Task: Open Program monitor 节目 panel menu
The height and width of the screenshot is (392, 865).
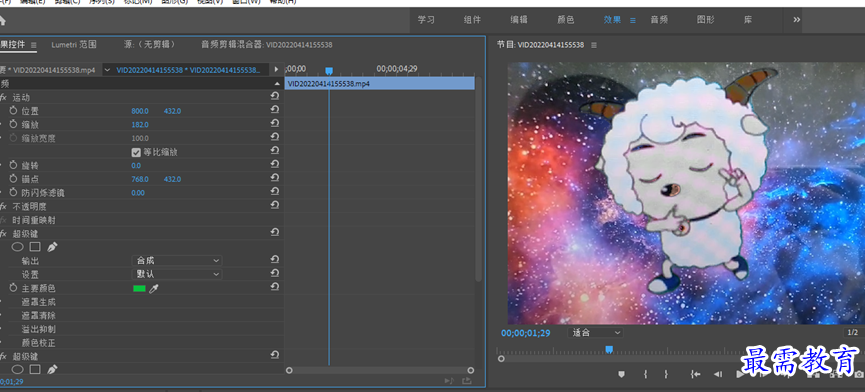Action: coord(594,45)
